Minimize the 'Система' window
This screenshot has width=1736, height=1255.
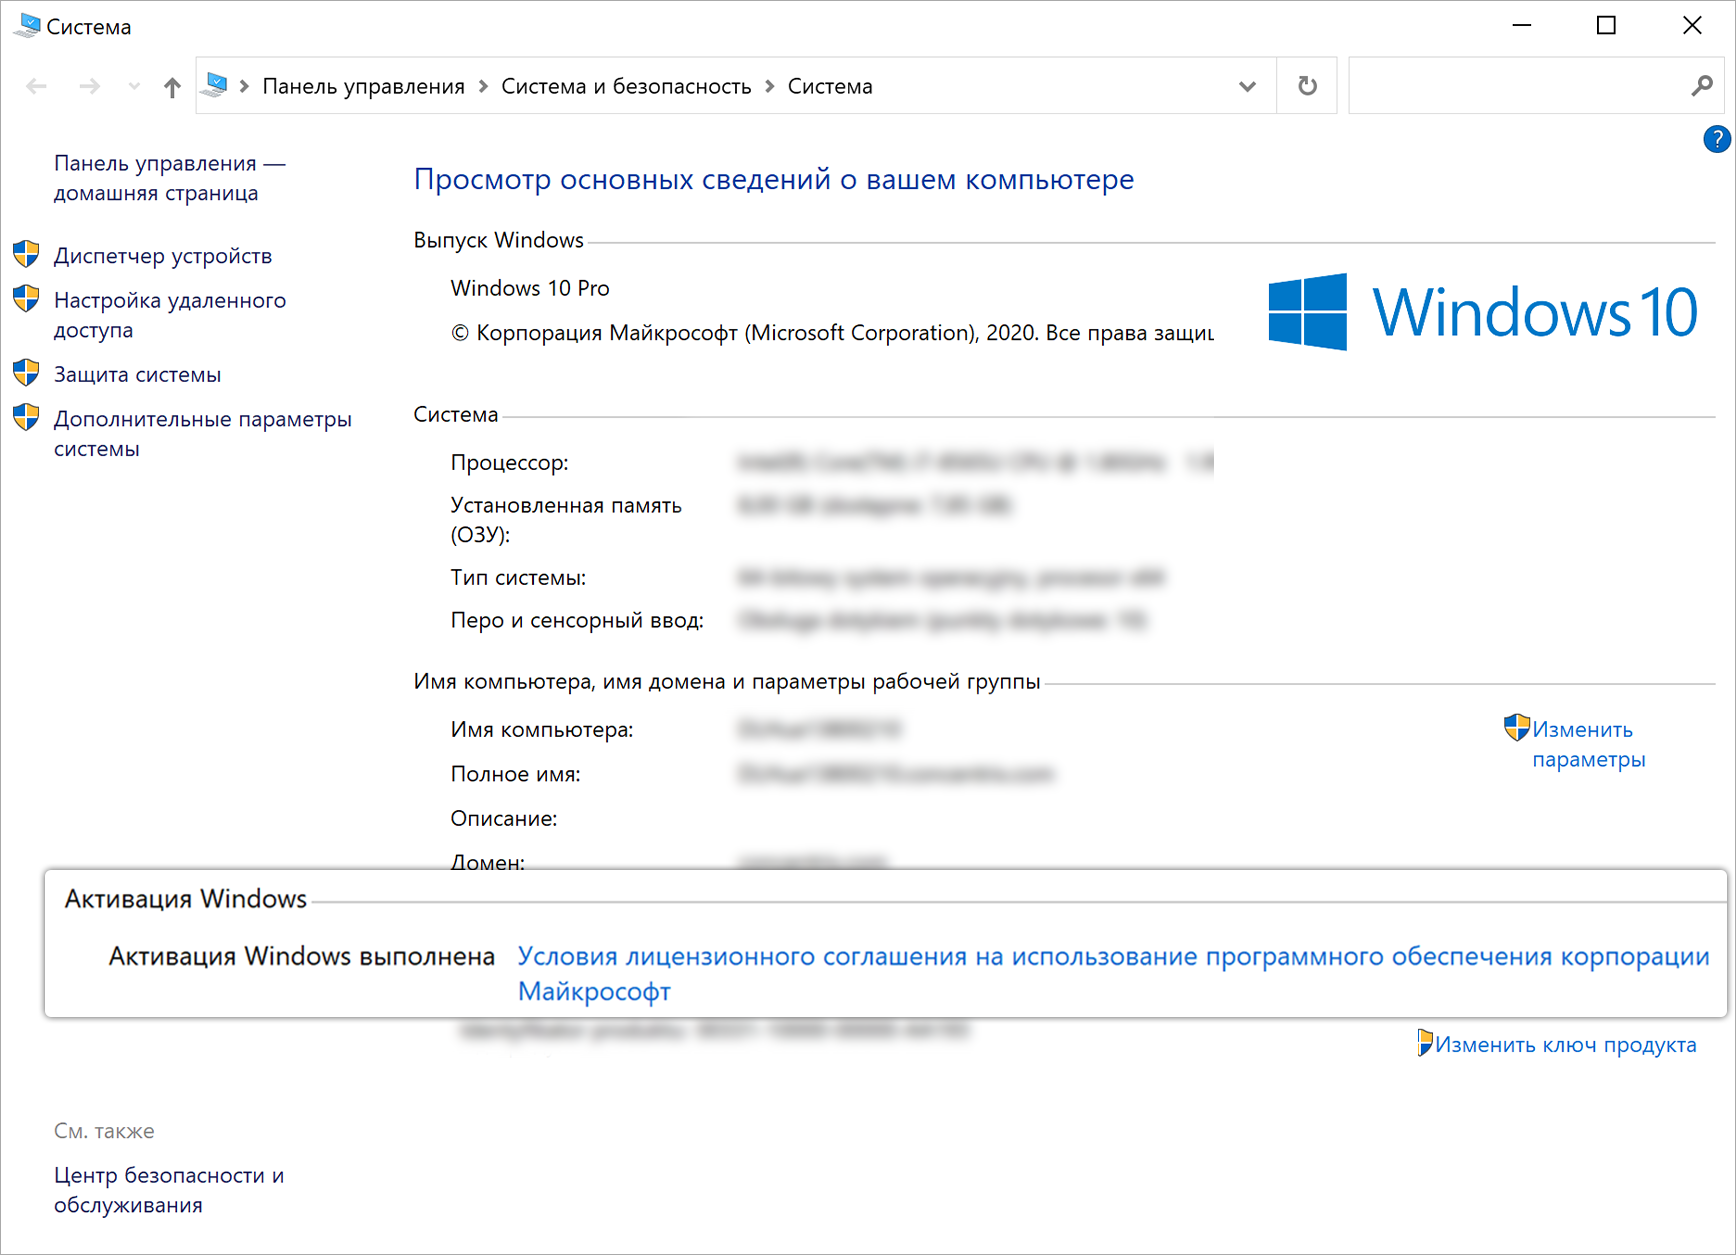[x=1522, y=26]
